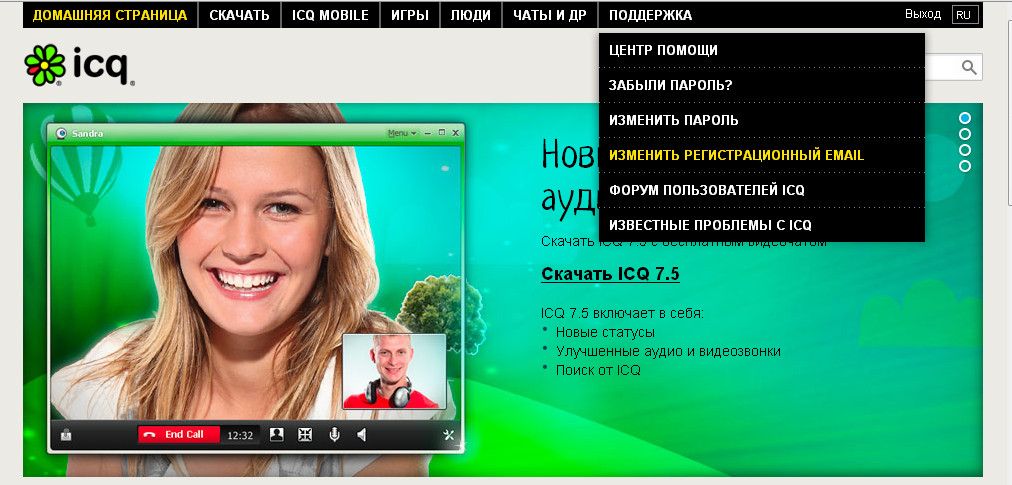This screenshot has width=1012, height=485.
Task: Select the fourth slide indicator dot
Action: (x=965, y=166)
